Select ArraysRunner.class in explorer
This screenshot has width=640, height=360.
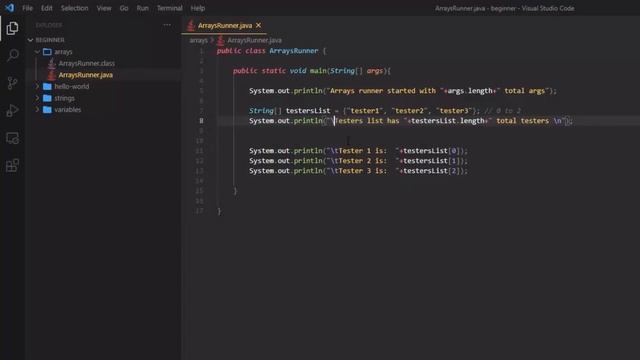[87, 63]
